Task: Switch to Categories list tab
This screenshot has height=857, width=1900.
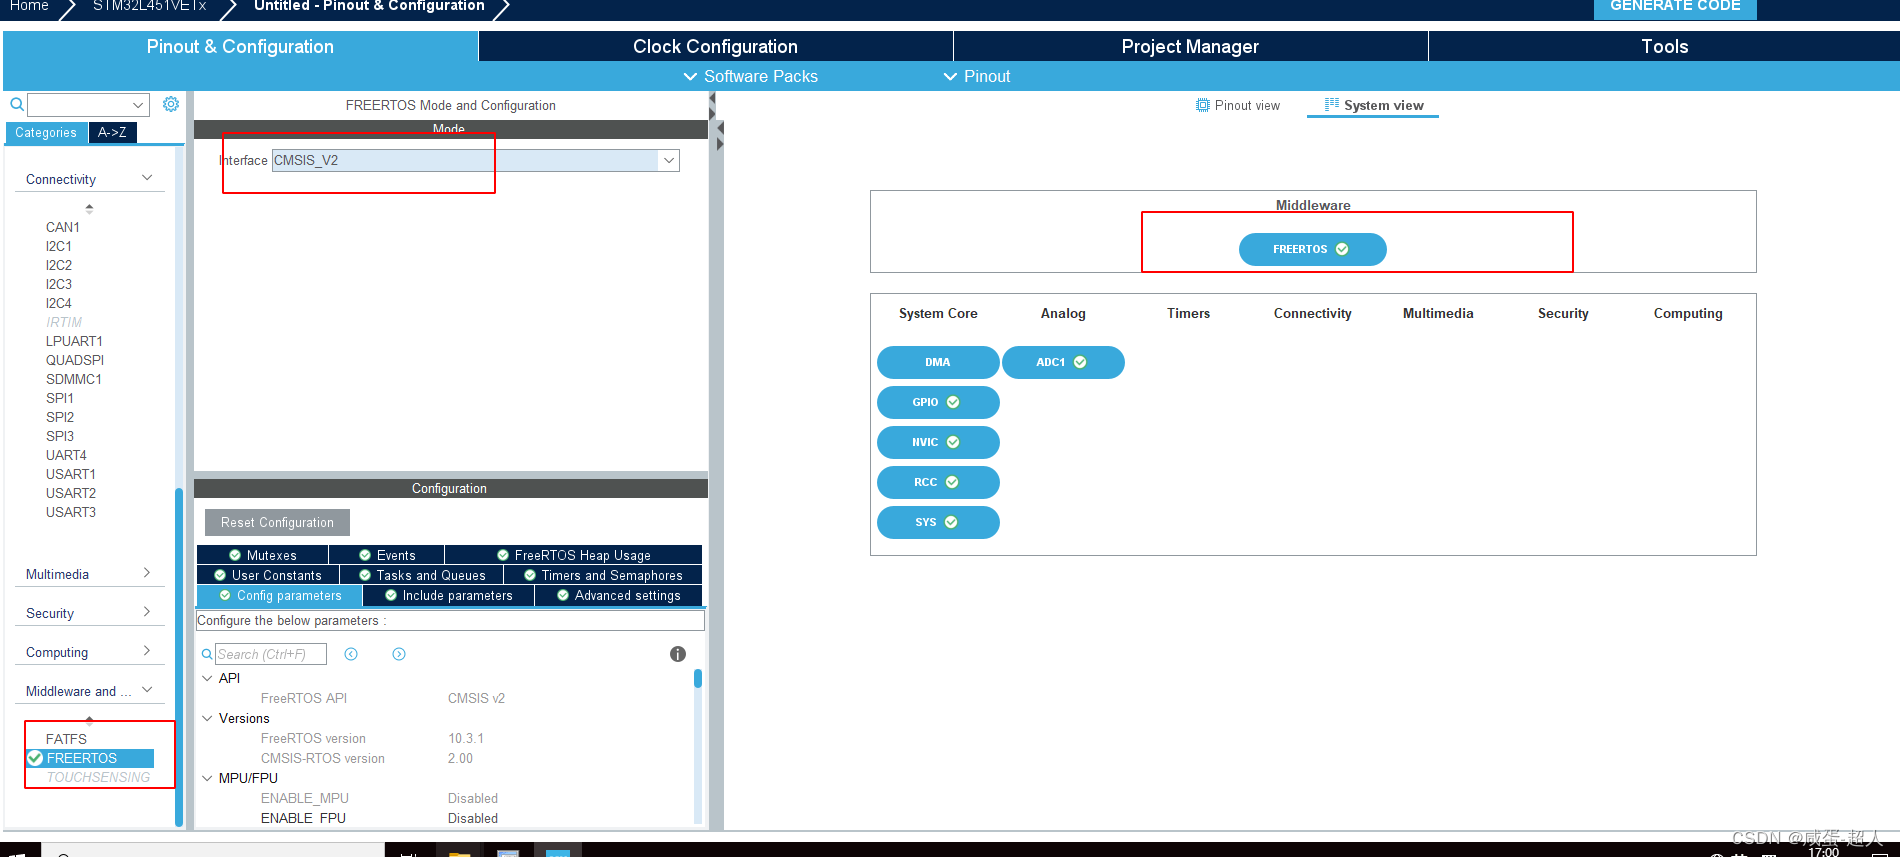Action: [46, 132]
